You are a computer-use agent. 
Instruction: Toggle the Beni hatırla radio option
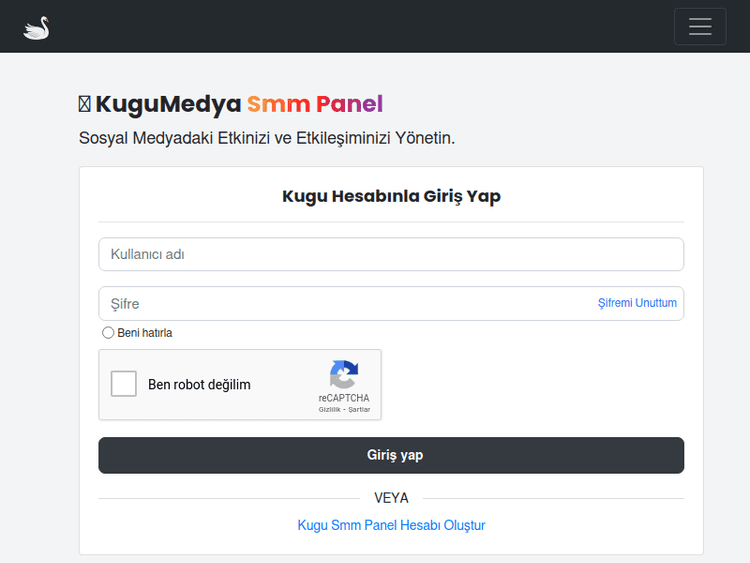108,332
